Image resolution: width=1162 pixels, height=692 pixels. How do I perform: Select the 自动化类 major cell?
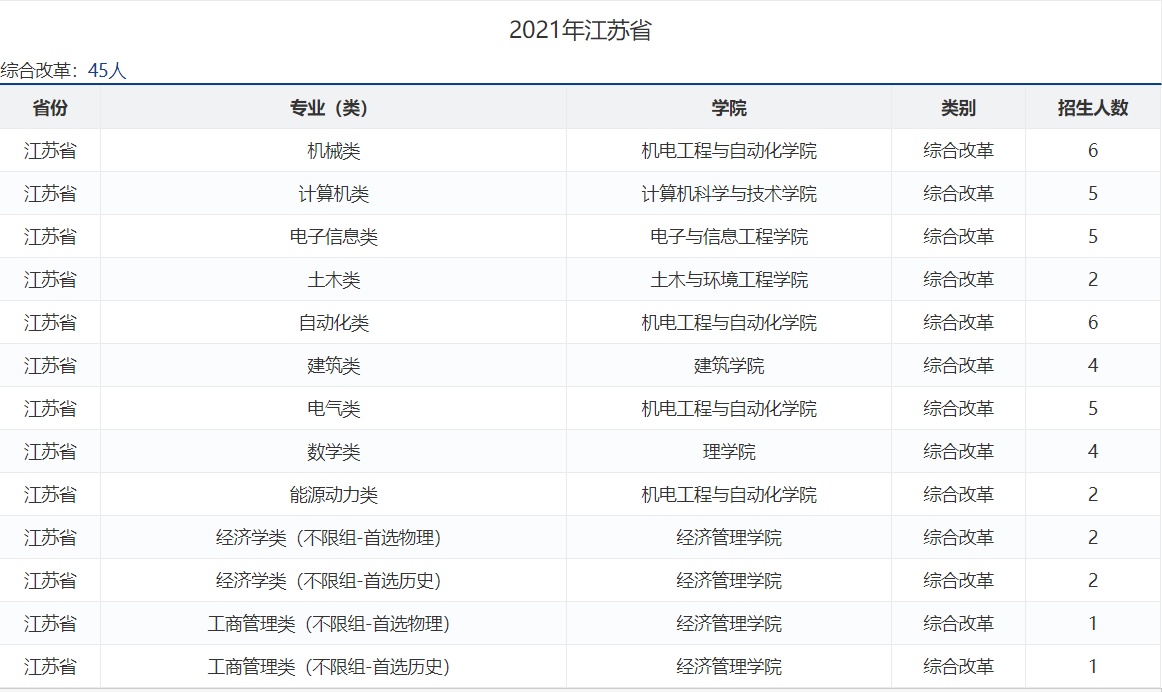(x=333, y=323)
